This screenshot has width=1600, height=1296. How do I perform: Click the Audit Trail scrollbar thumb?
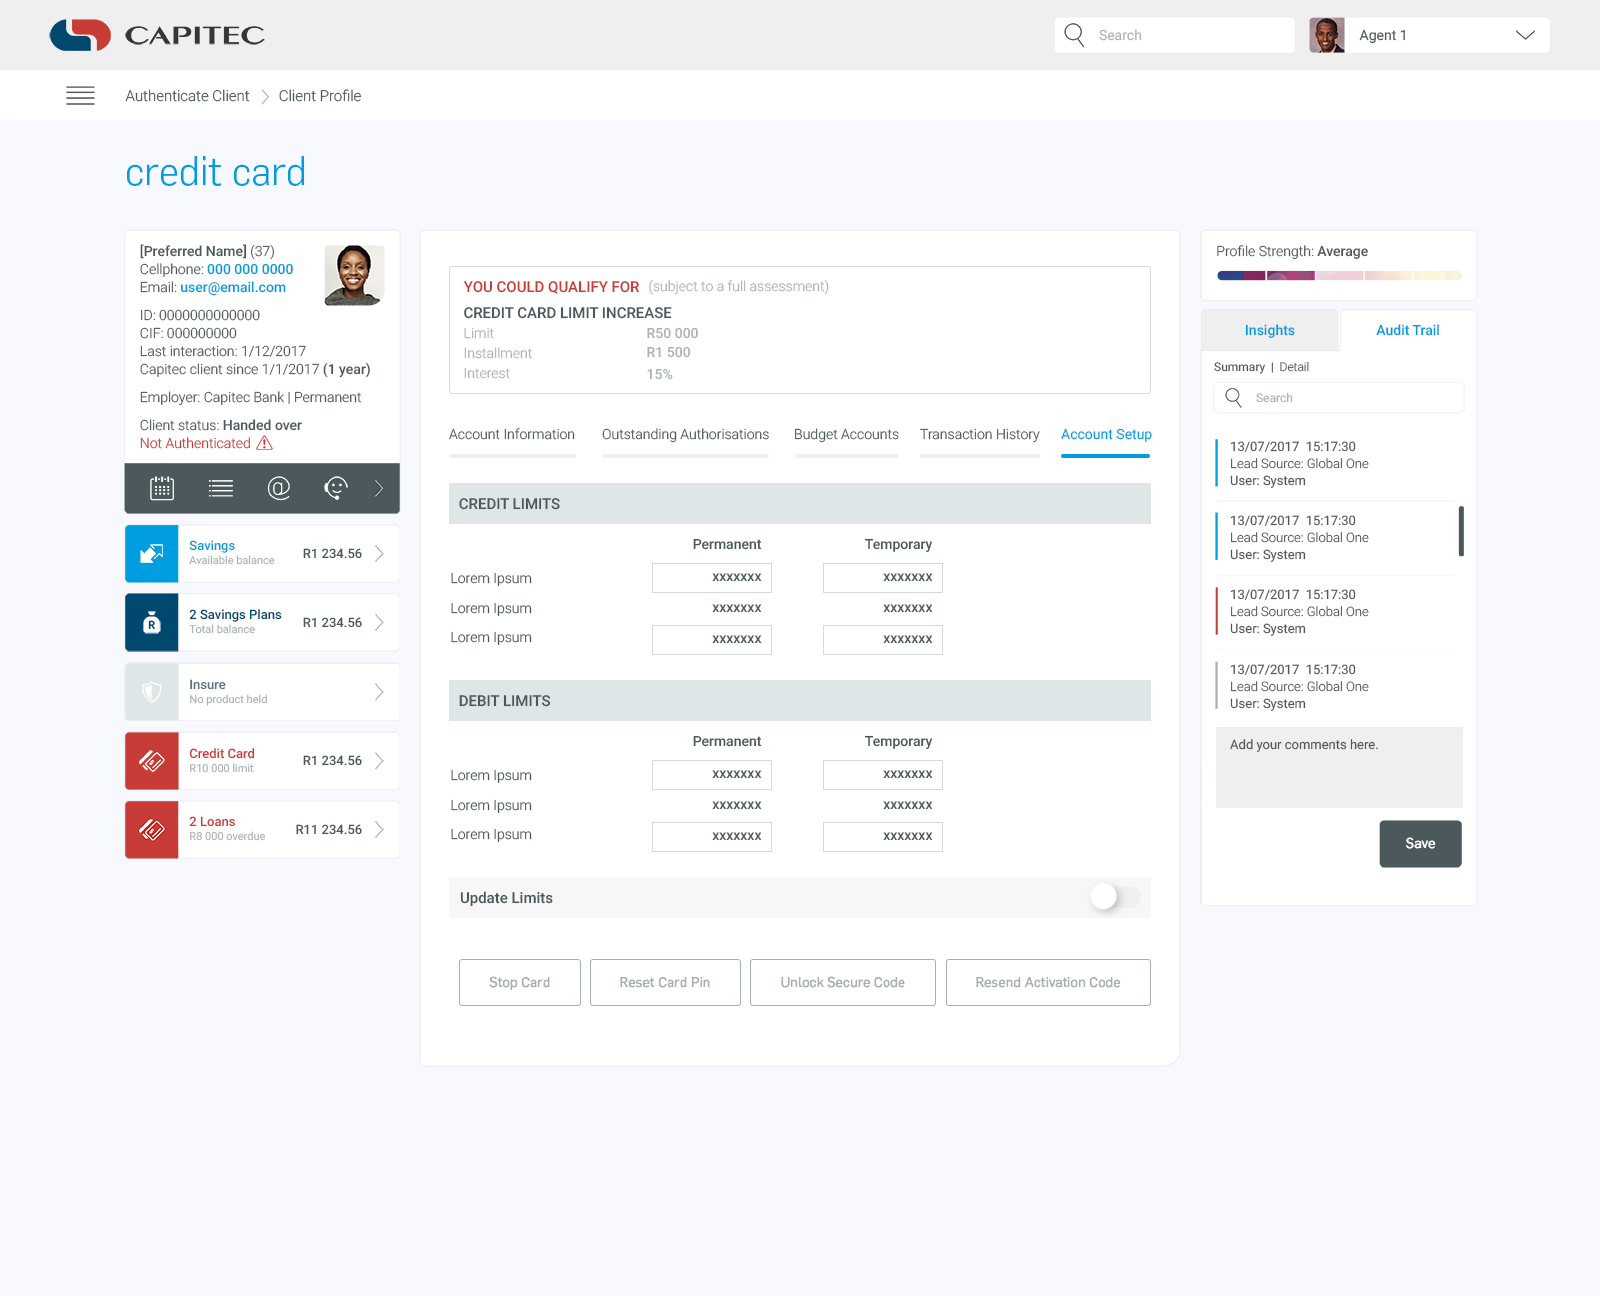1461,531
